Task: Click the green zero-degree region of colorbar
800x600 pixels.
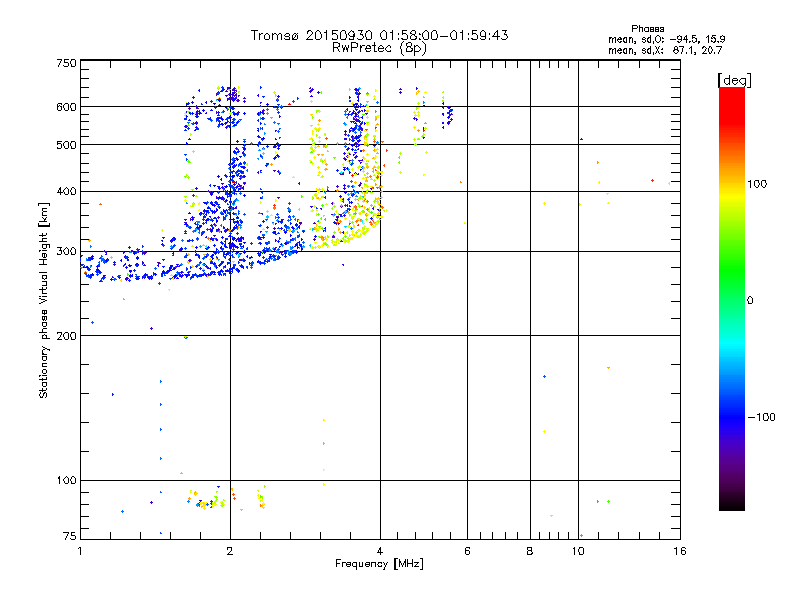Action: click(x=732, y=299)
